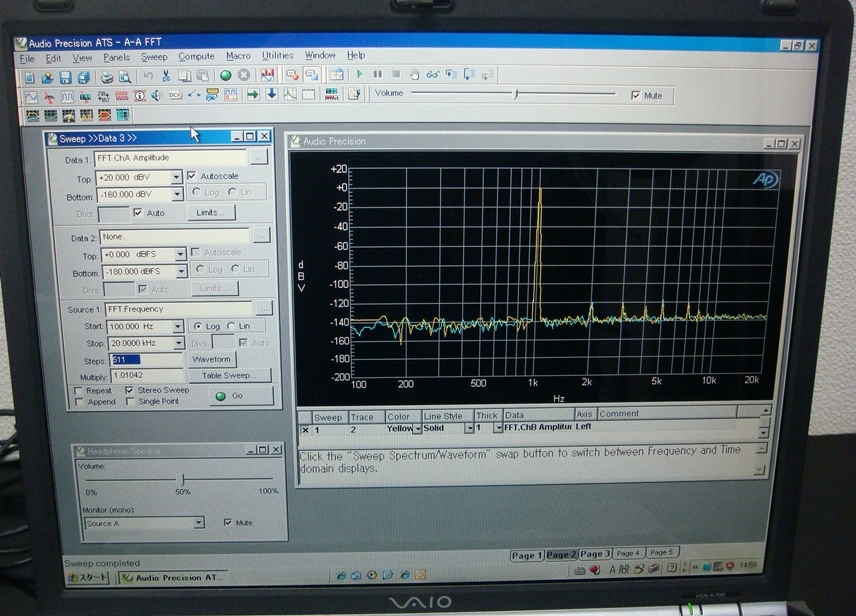
Task: Click the Open file toolbar icon
Action: (x=47, y=77)
